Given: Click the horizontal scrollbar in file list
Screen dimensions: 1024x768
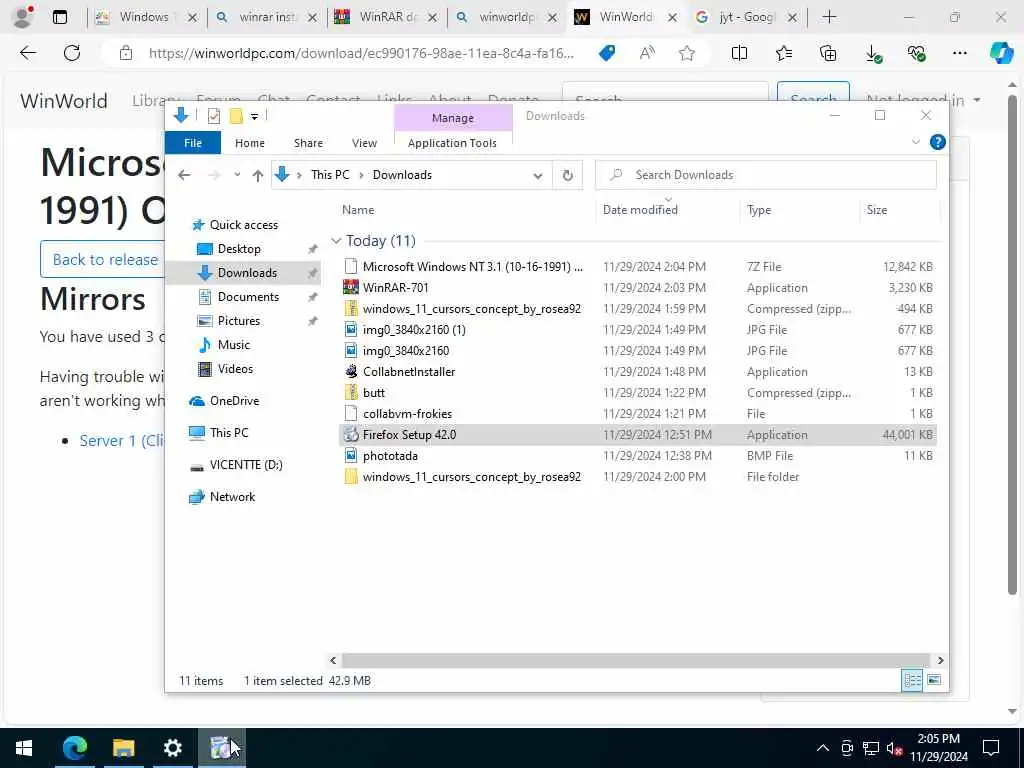Looking at the screenshot, I should click(635, 660).
